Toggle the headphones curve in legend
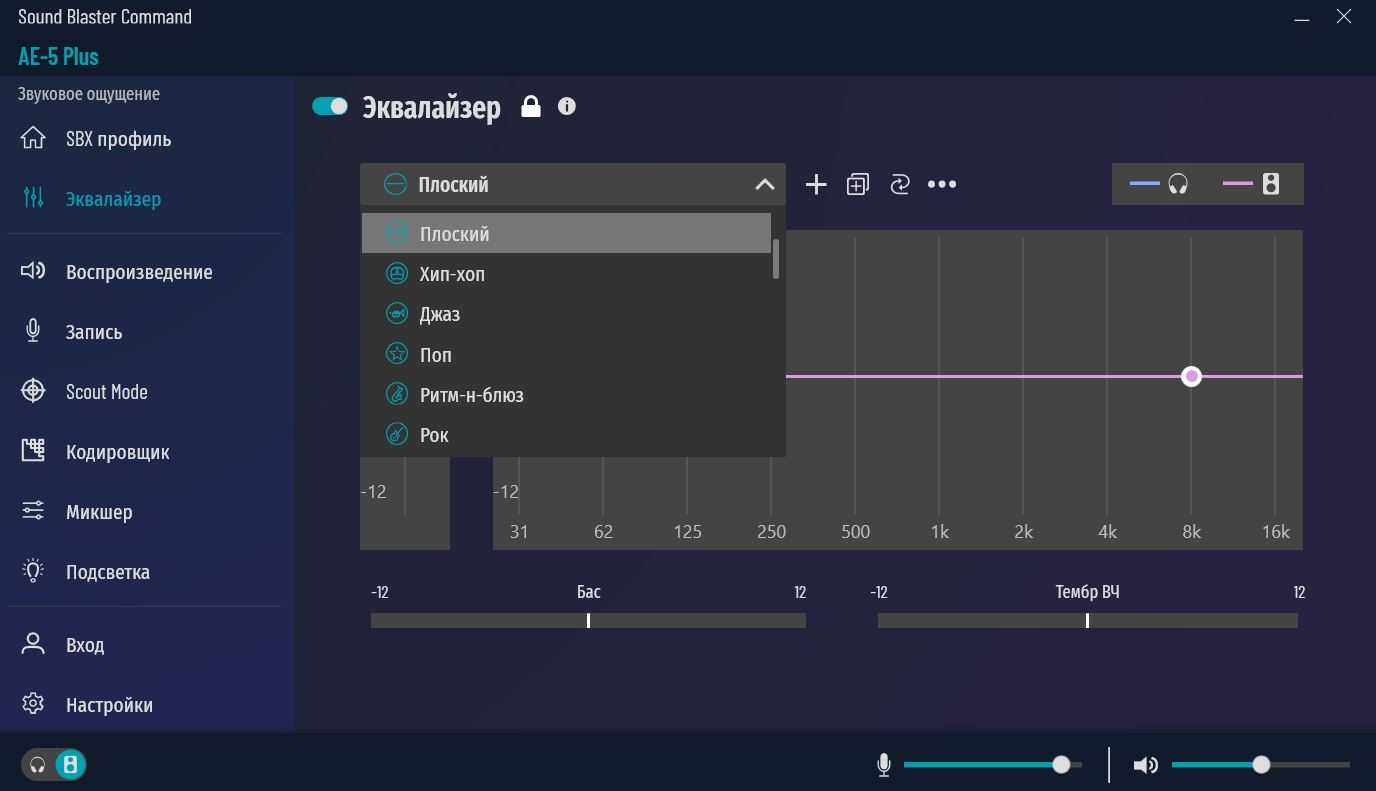Viewport: 1376px width, 791px height. click(x=1160, y=184)
